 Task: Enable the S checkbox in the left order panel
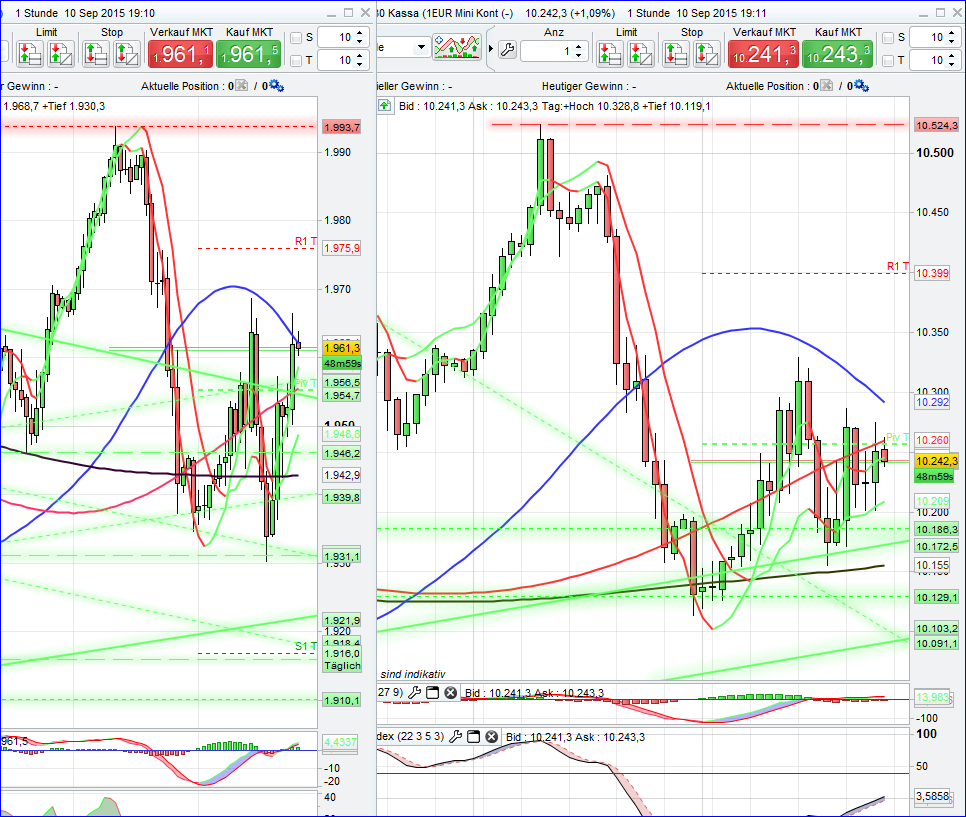pos(295,37)
